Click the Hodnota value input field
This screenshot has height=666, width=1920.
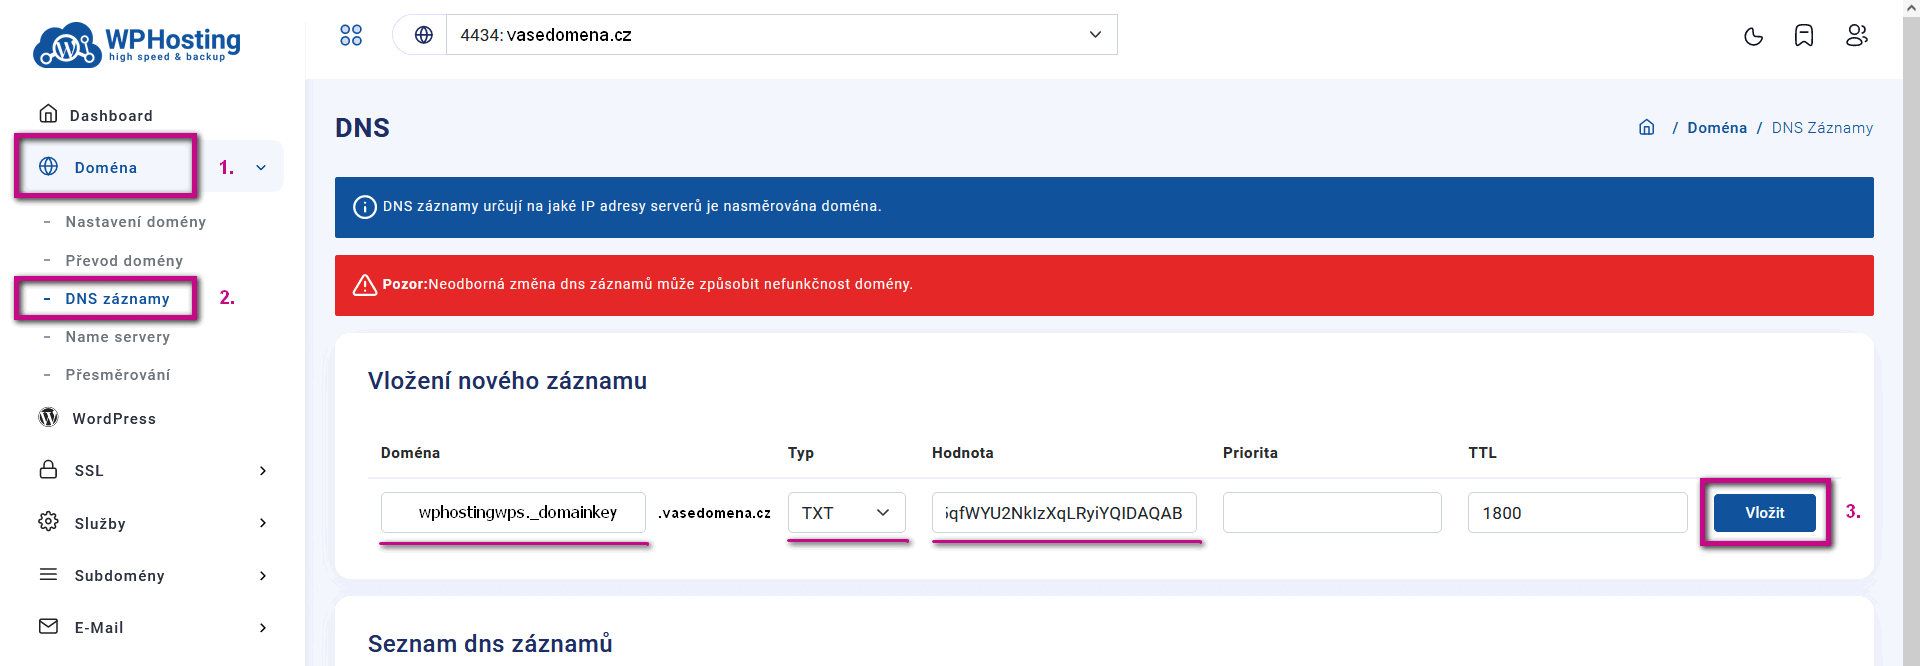(1063, 513)
